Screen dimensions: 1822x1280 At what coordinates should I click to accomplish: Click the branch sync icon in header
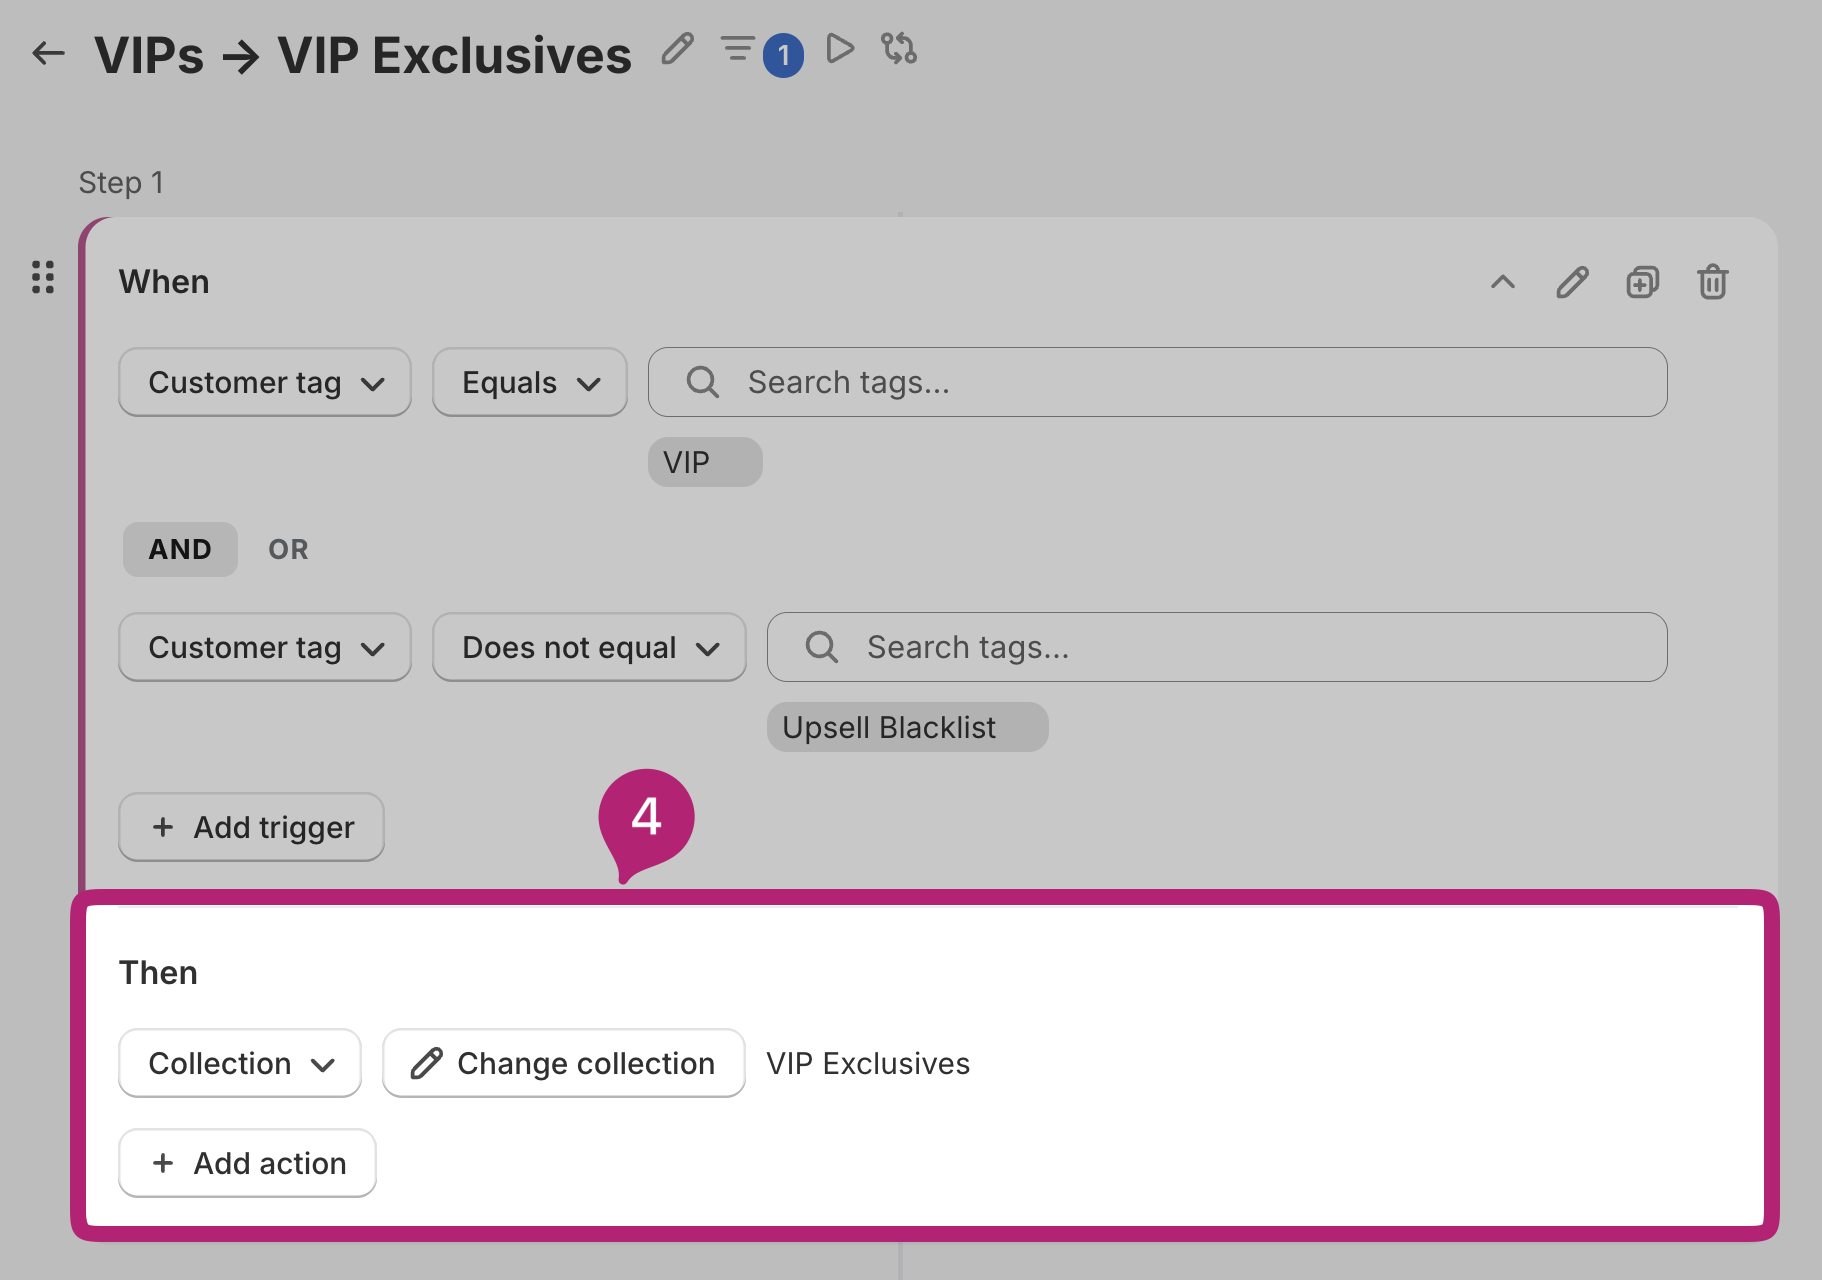[x=898, y=48]
